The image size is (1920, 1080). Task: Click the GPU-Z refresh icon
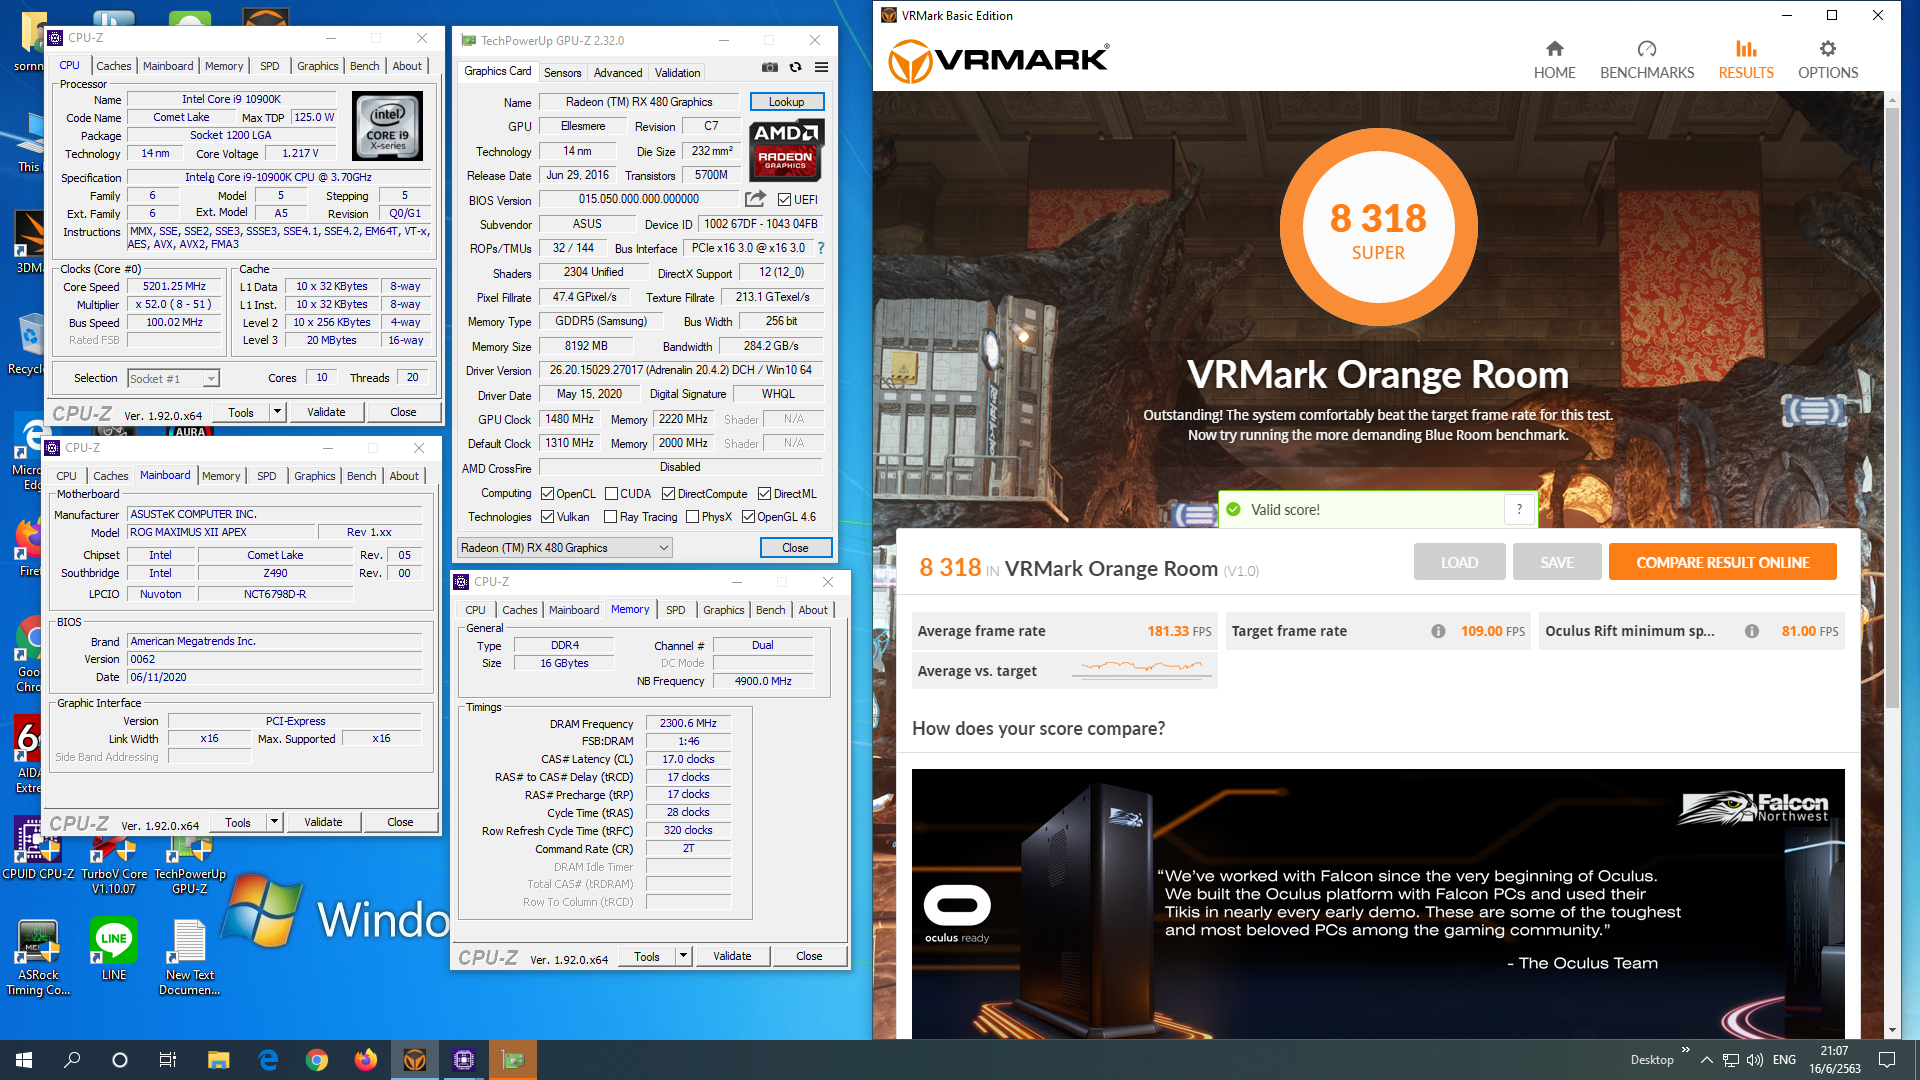[796, 67]
